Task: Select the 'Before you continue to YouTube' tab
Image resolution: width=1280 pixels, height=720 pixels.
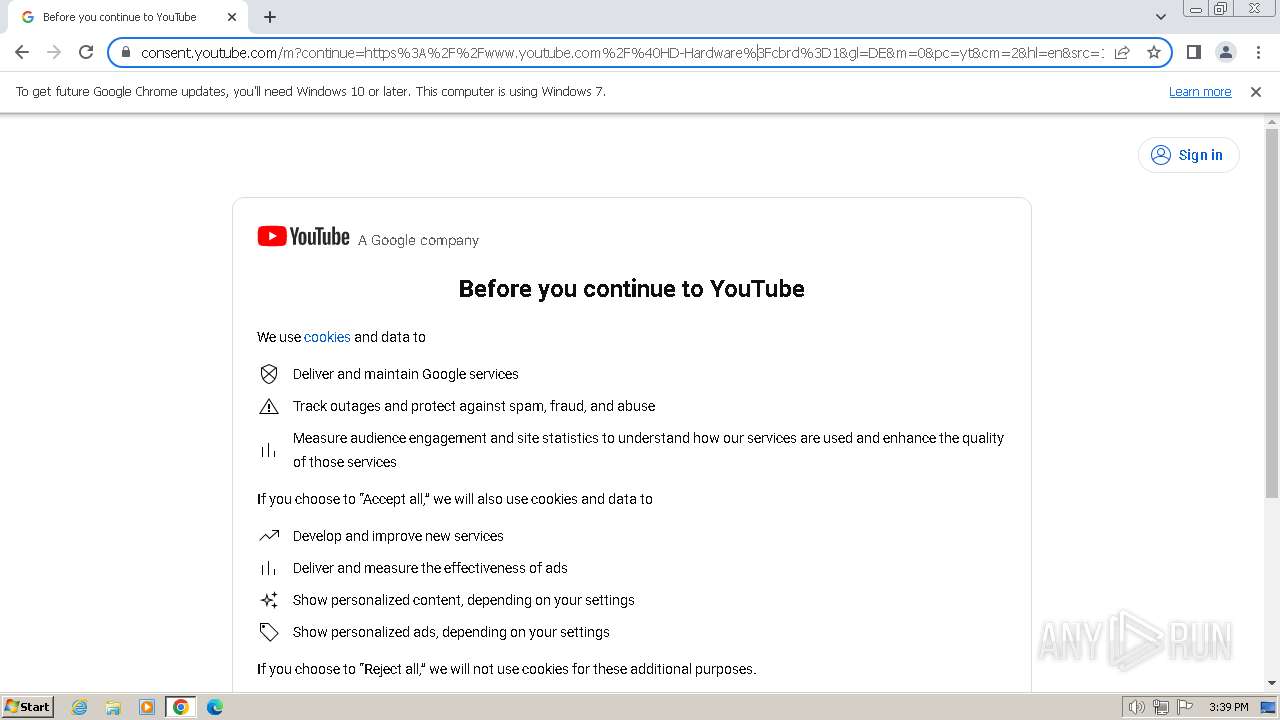Action: [x=127, y=17]
